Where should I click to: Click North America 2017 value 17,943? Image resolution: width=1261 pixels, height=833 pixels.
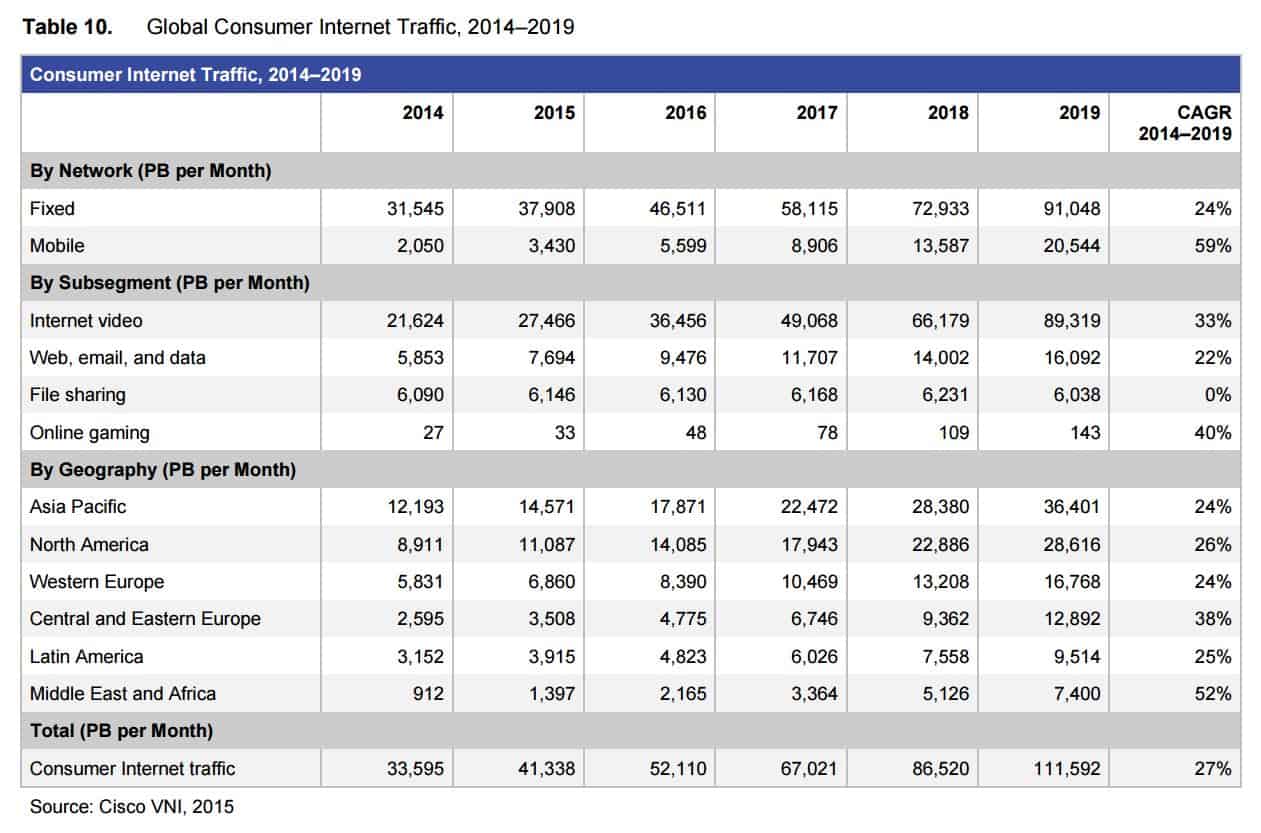808,545
